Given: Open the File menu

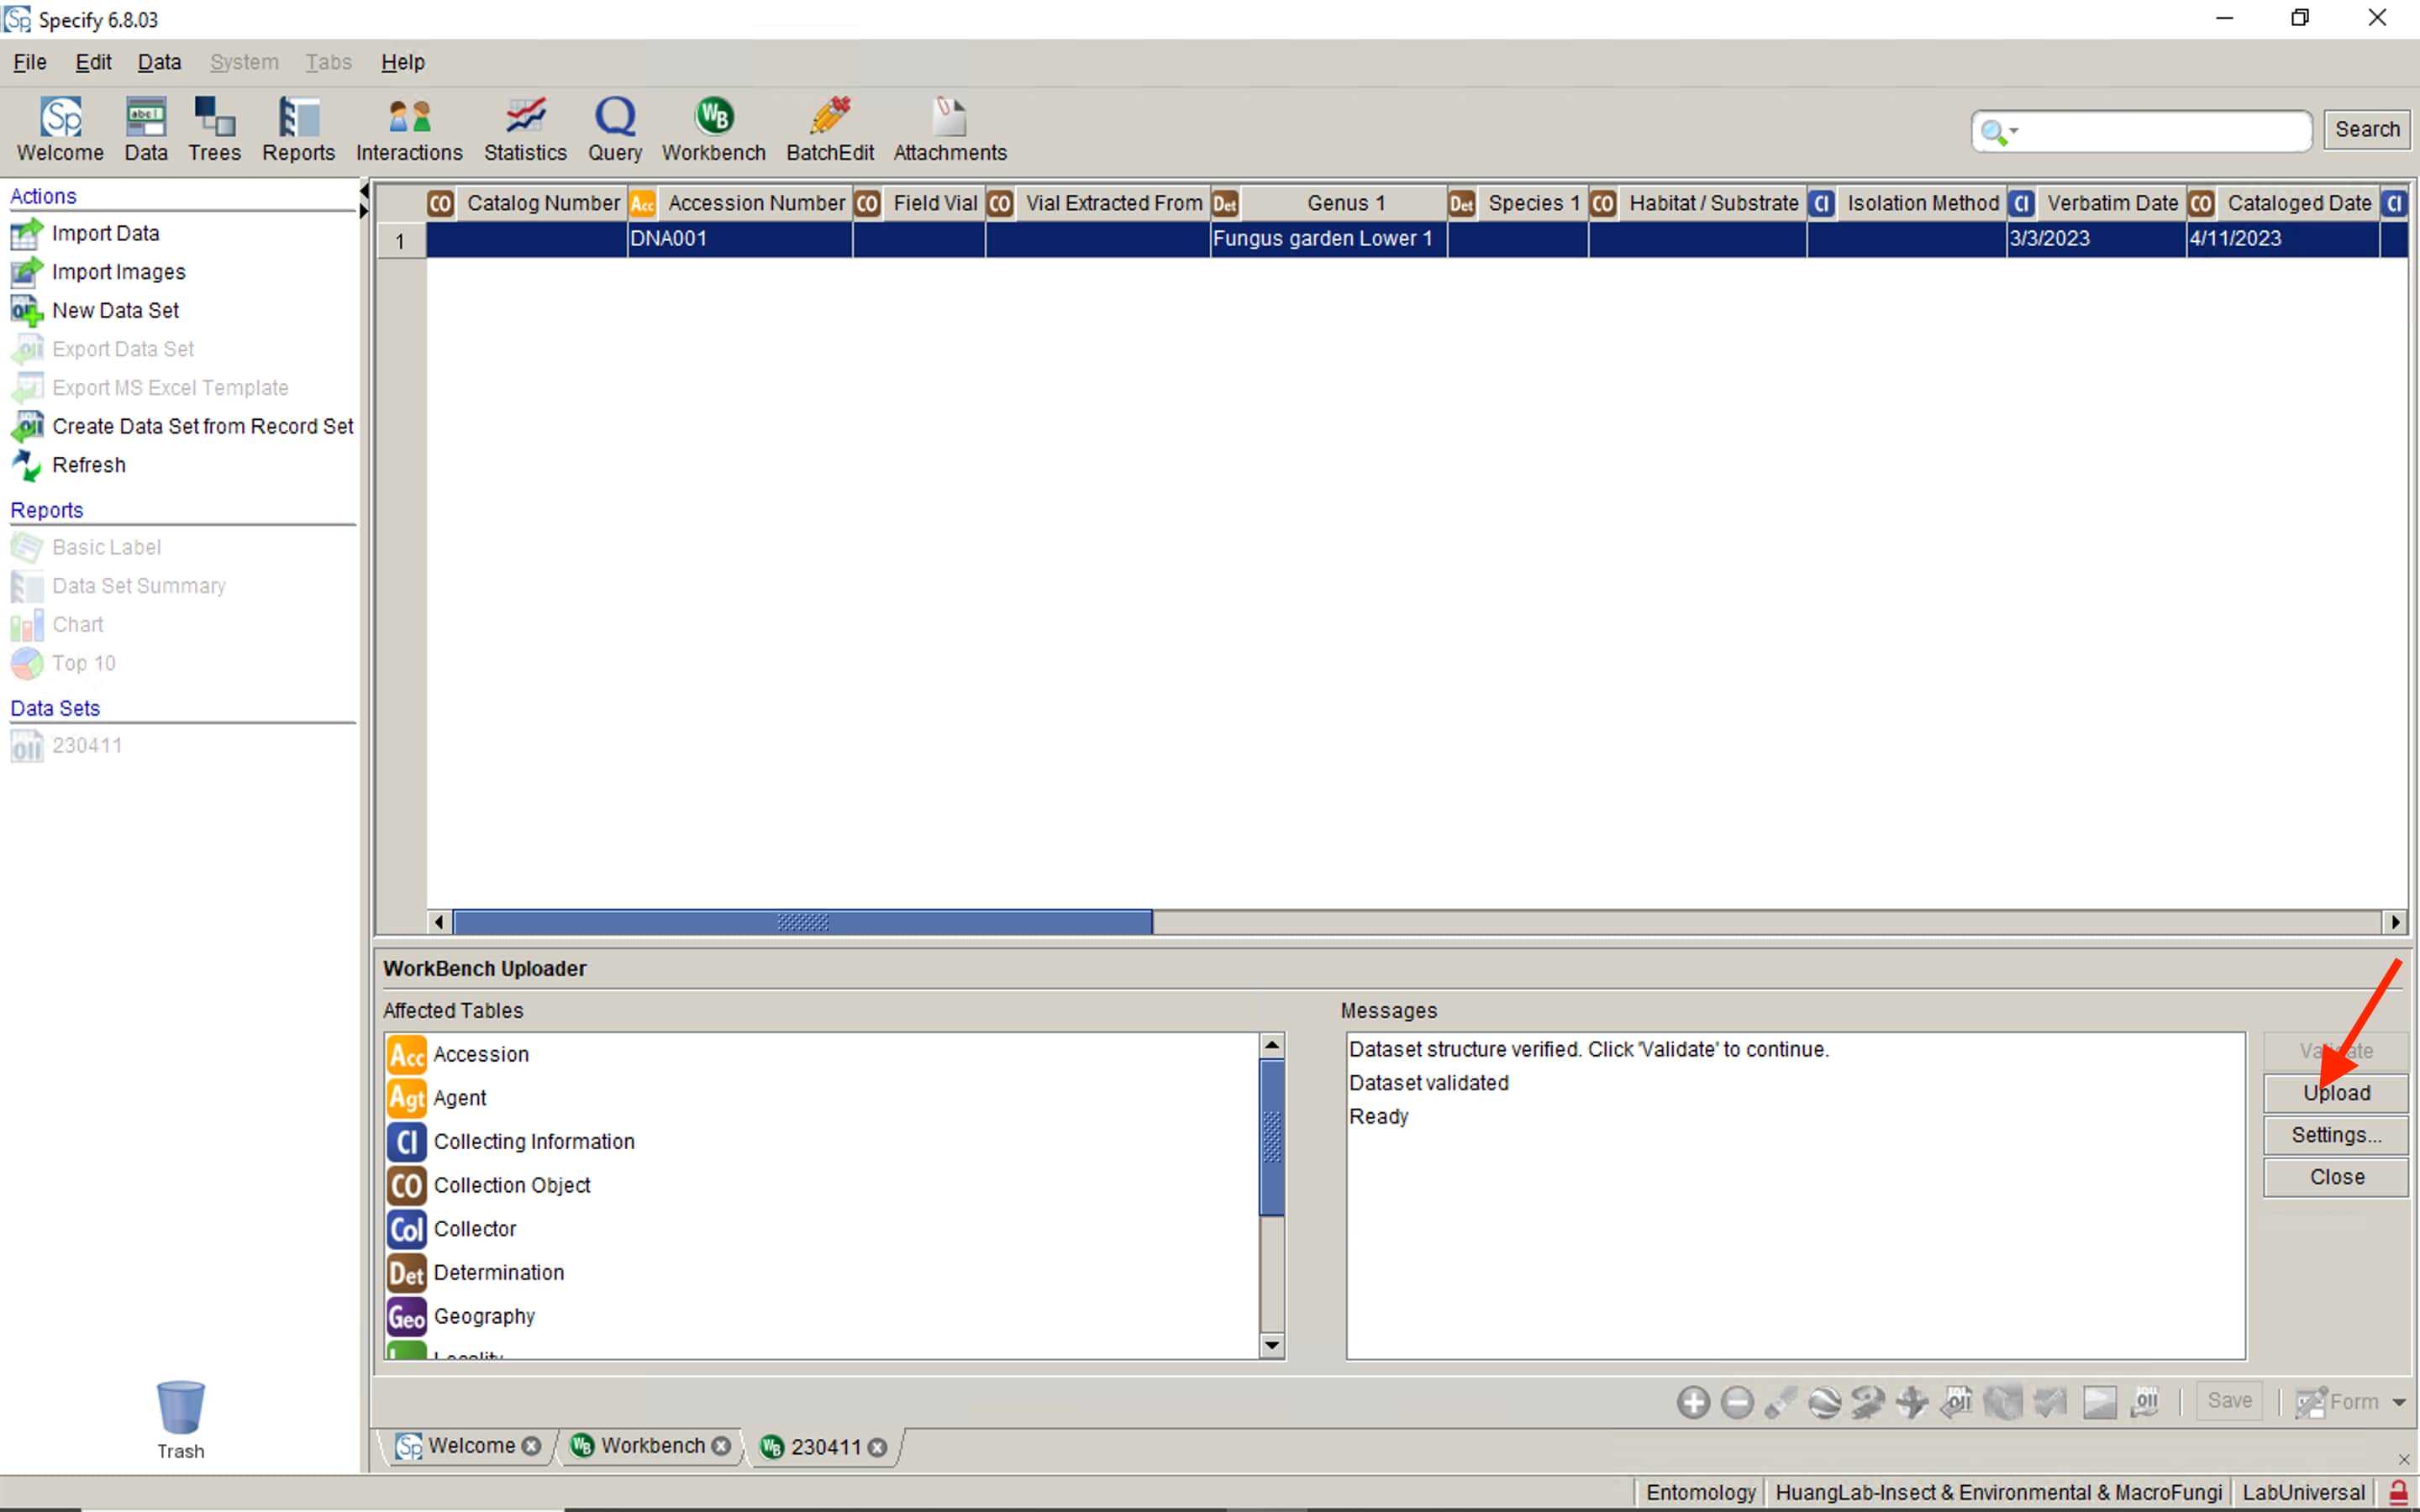Looking at the screenshot, I should coord(30,62).
